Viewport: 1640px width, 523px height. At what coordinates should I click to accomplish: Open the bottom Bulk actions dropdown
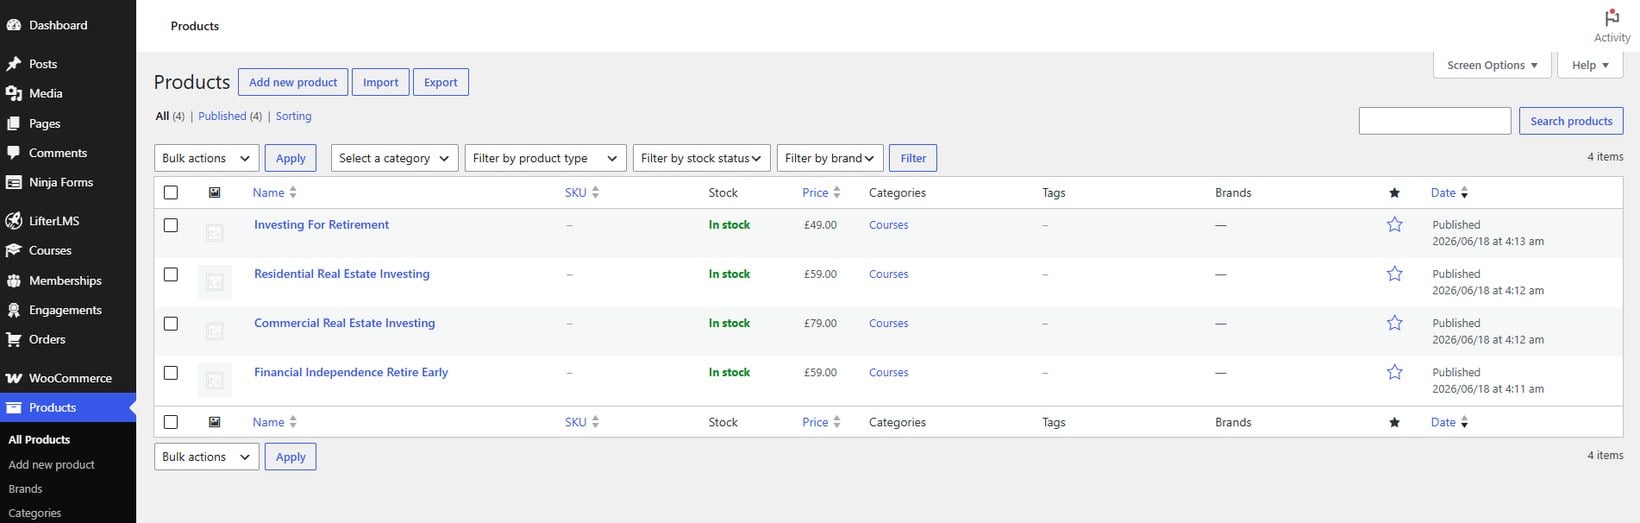tap(207, 457)
